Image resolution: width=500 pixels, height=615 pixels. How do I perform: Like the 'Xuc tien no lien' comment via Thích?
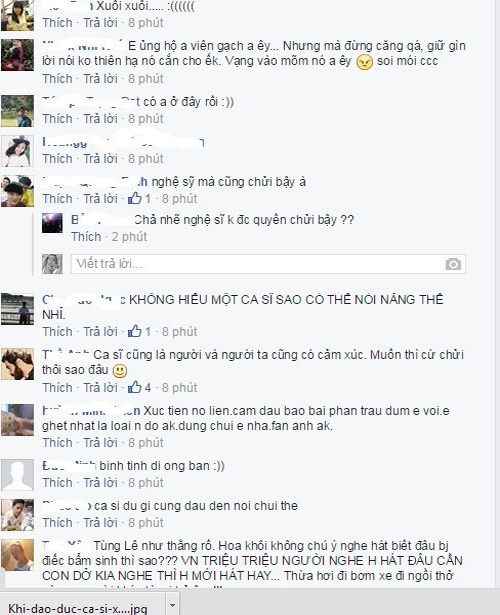[58, 443]
